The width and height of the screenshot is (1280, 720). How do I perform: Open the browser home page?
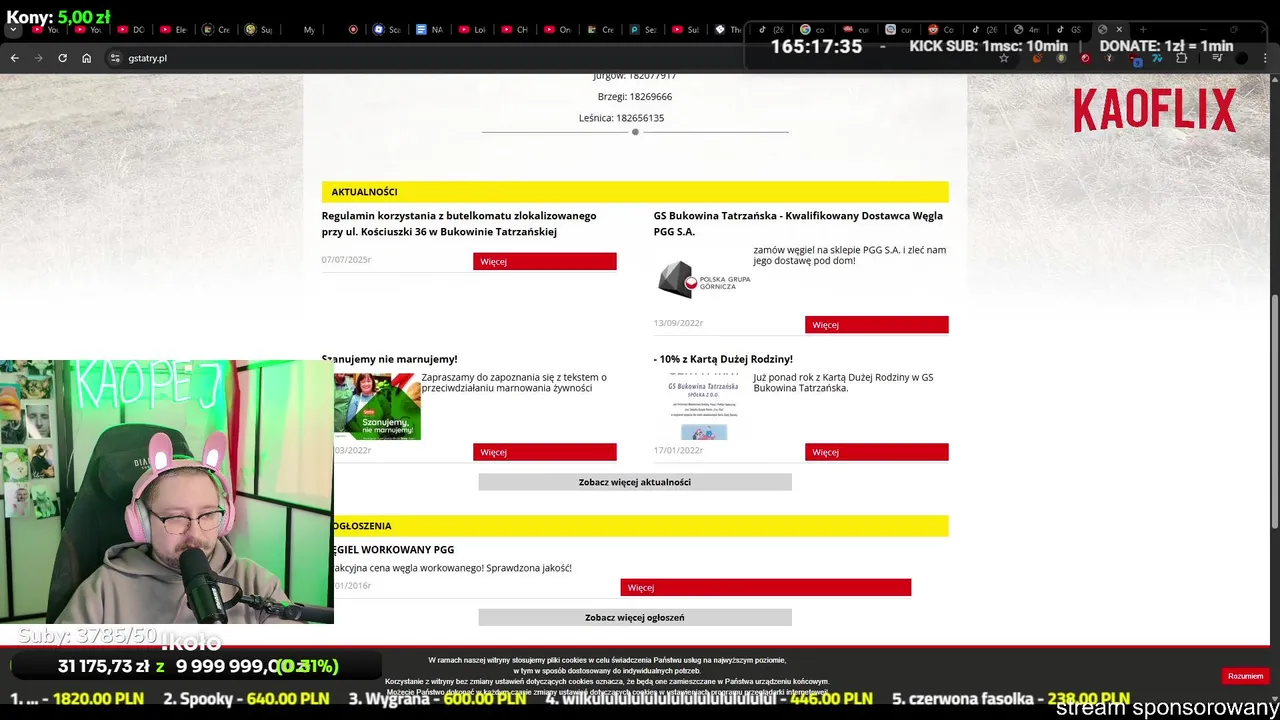[86, 58]
